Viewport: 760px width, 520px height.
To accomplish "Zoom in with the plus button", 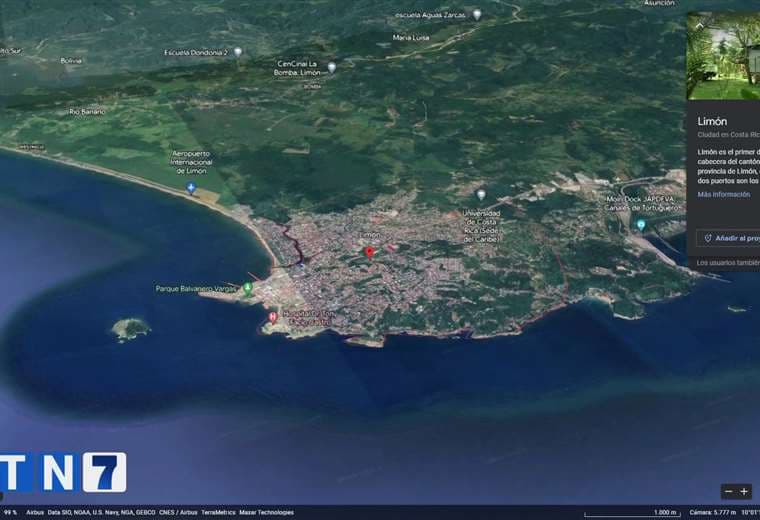I will tap(744, 491).
